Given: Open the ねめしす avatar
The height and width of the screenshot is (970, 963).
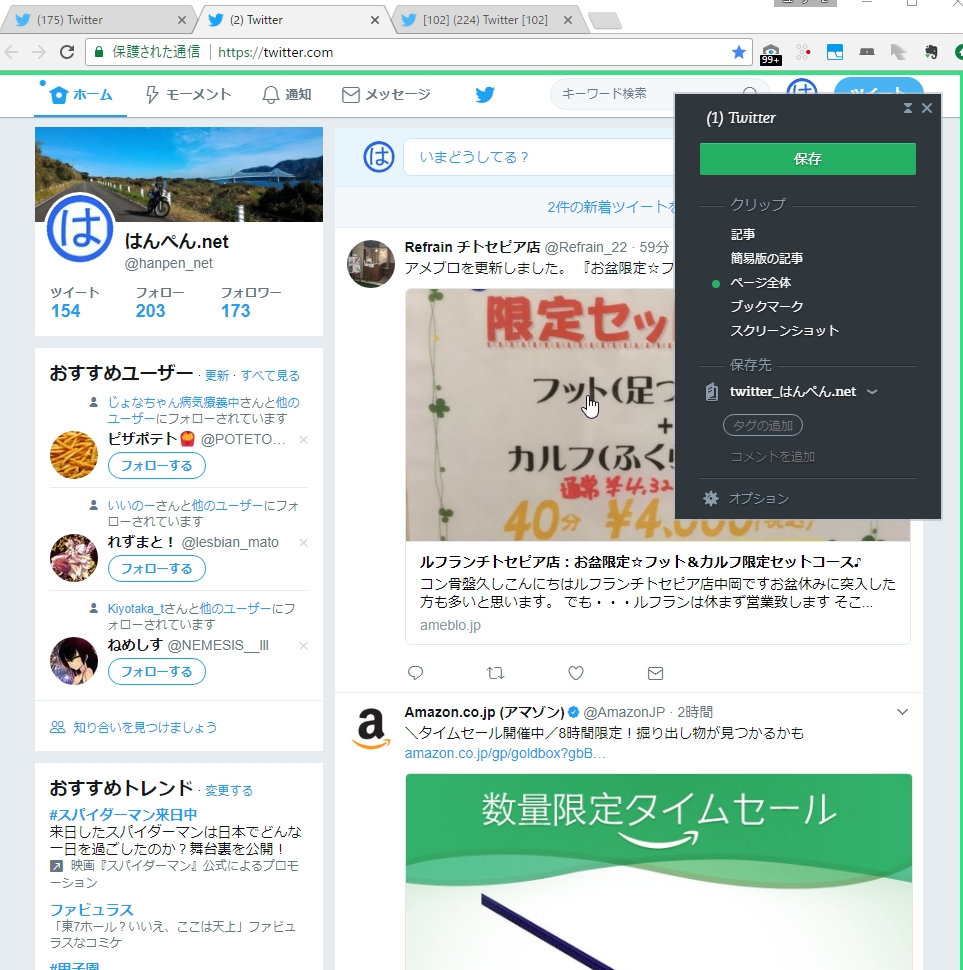Looking at the screenshot, I should [74, 661].
